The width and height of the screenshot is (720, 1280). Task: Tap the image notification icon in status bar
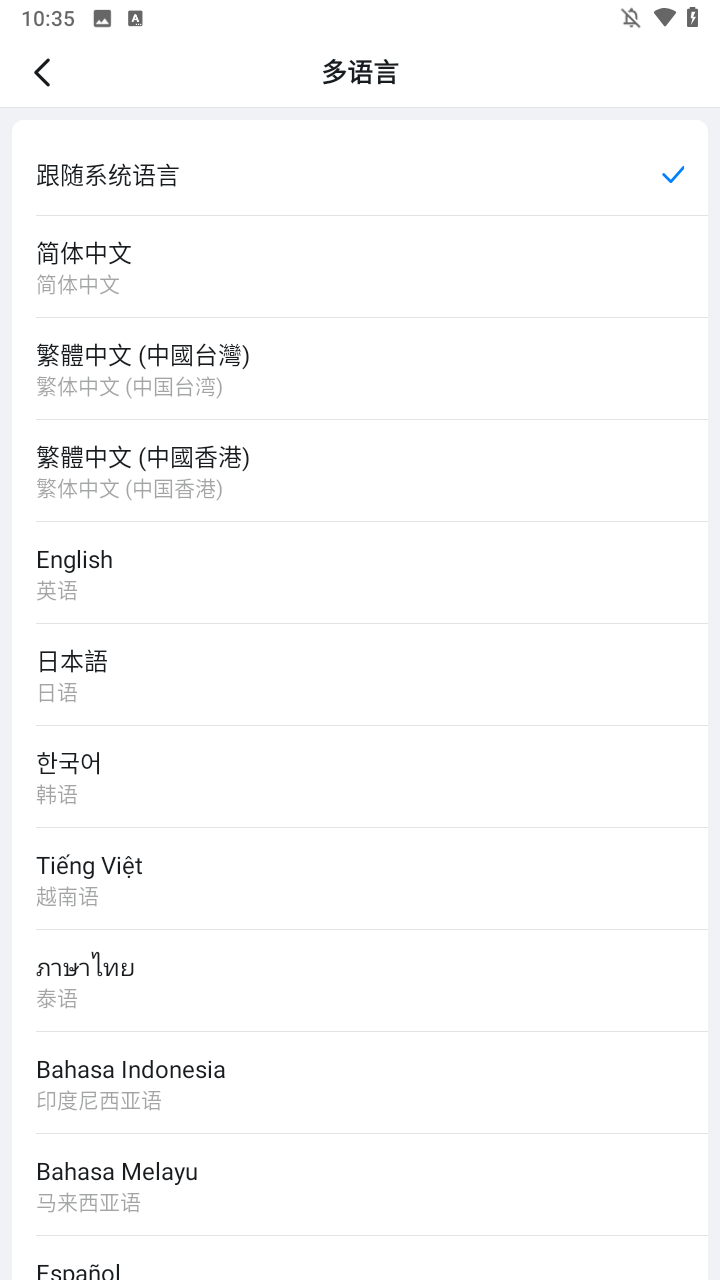coord(102,18)
